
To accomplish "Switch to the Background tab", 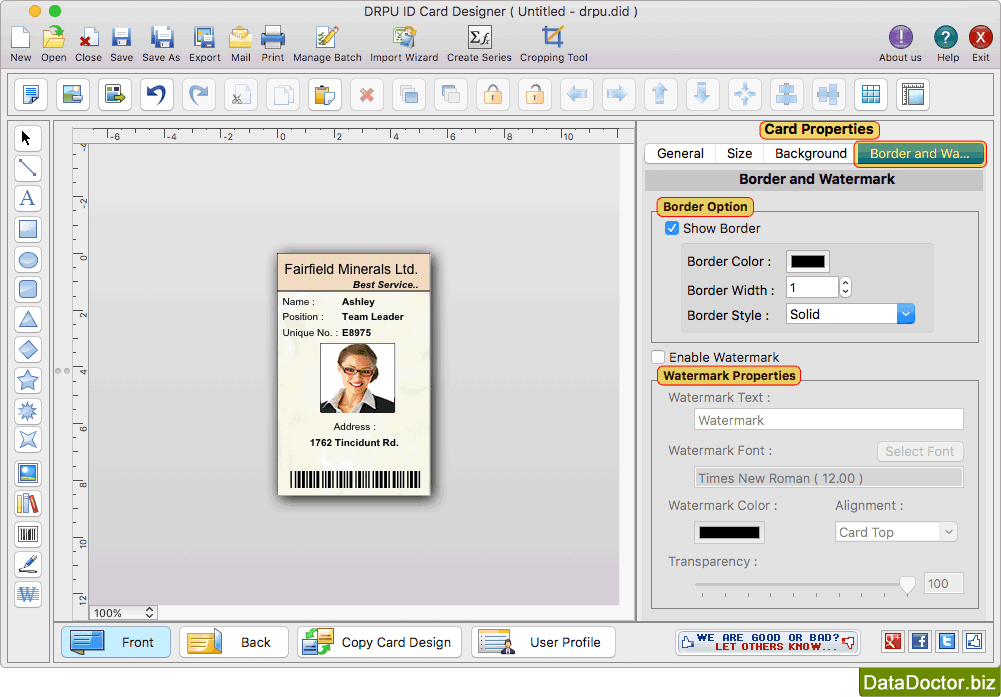I will coord(810,154).
